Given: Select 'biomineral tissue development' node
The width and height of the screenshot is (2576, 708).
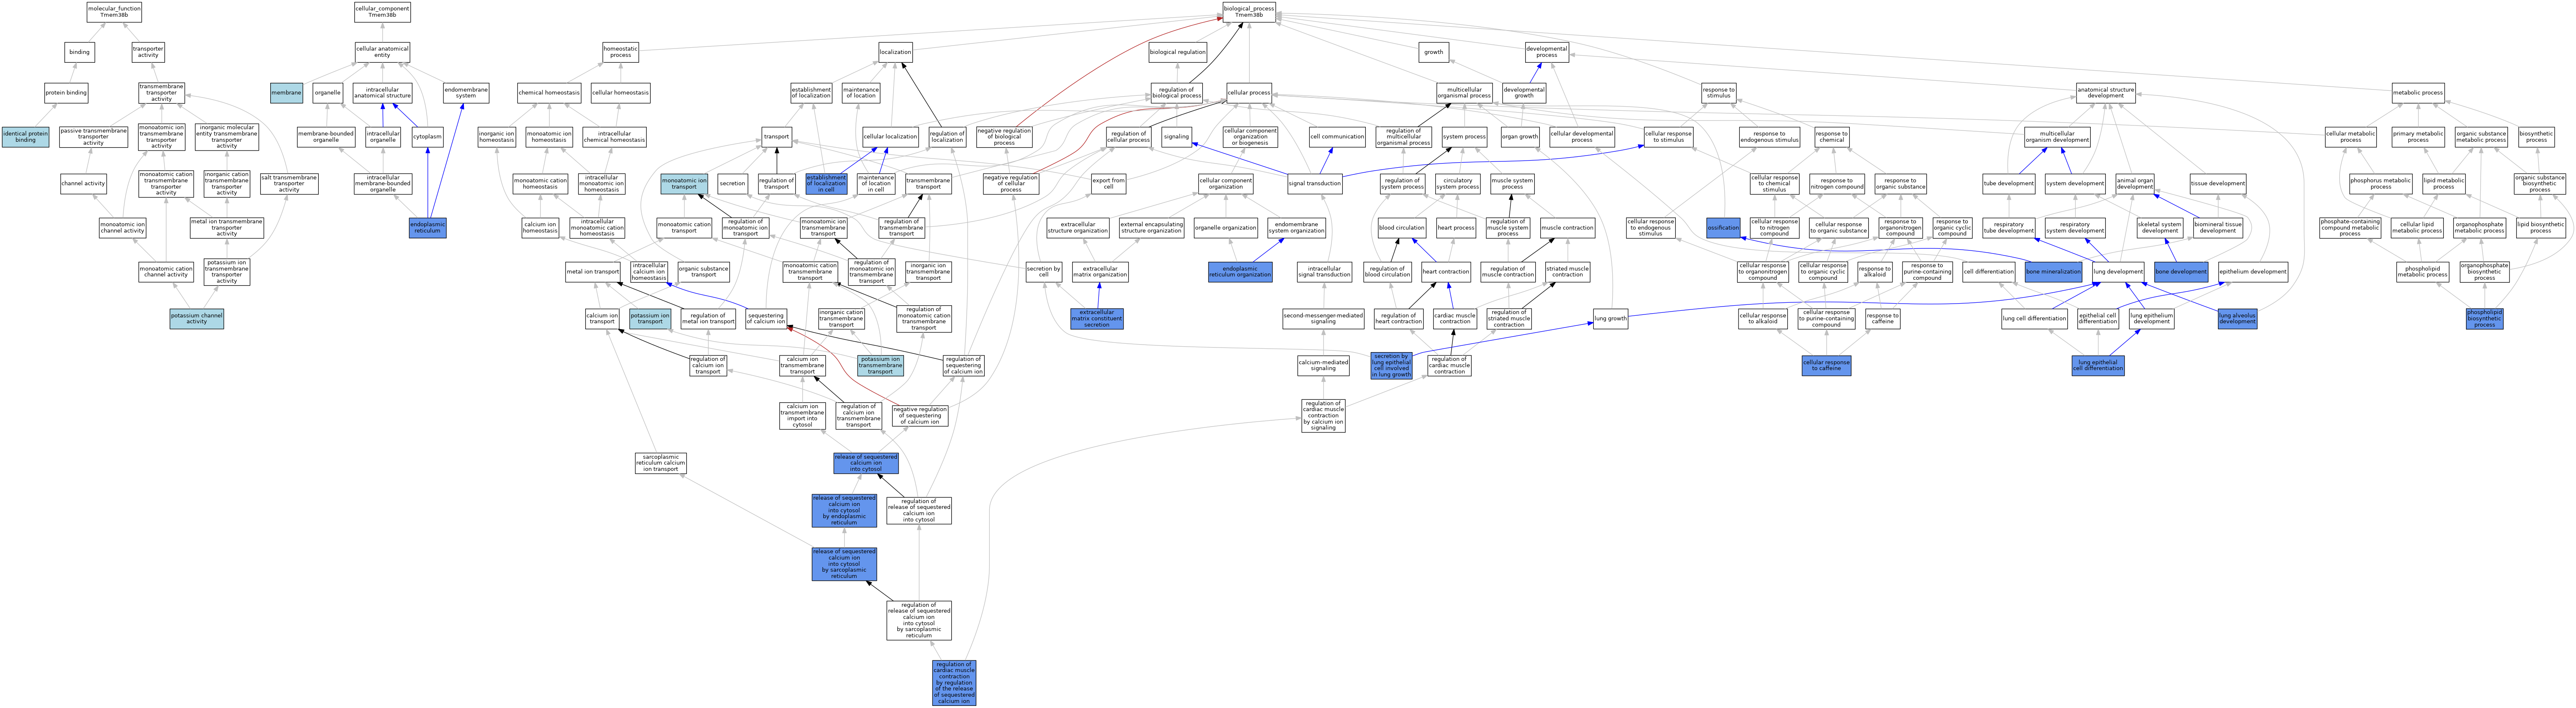Looking at the screenshot, I should tap(2217, 228).
